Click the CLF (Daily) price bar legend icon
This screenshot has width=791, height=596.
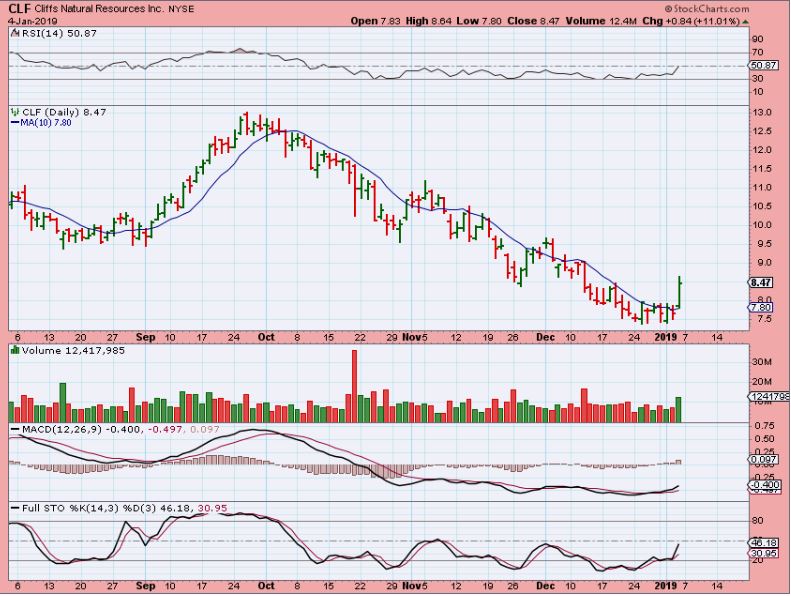(16, 112)
